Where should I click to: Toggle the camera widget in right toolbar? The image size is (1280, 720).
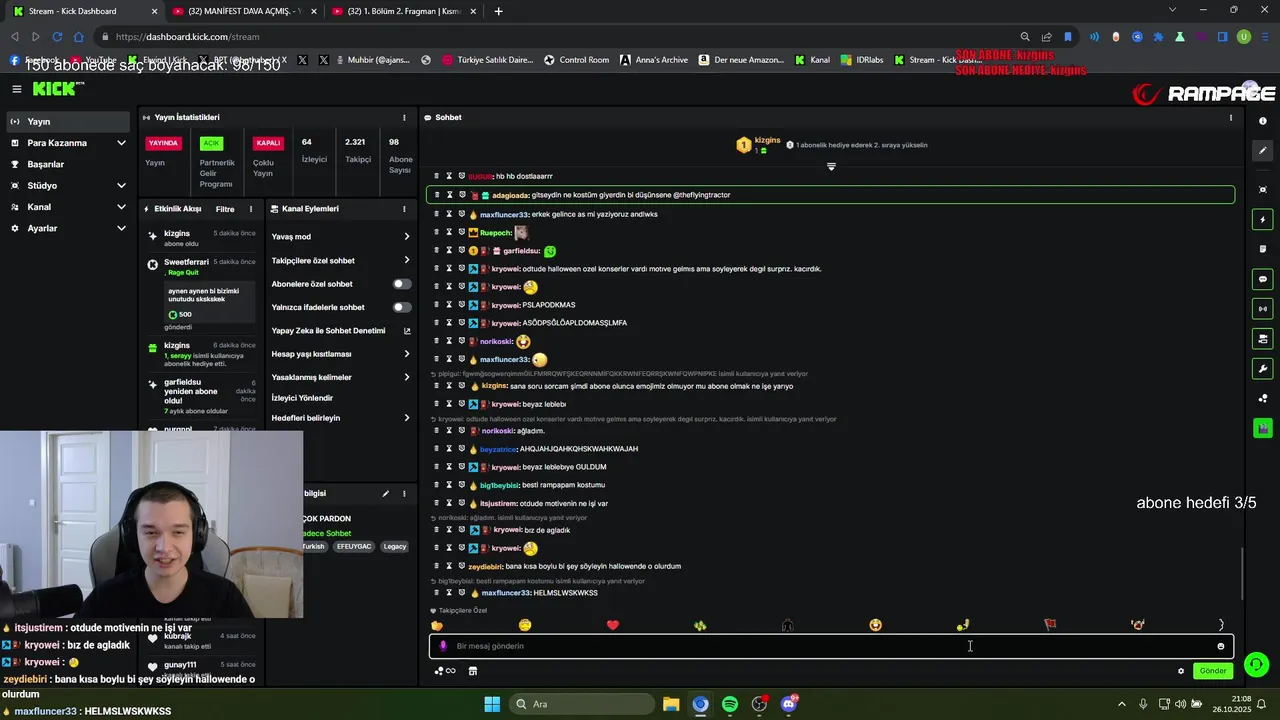1263,339
